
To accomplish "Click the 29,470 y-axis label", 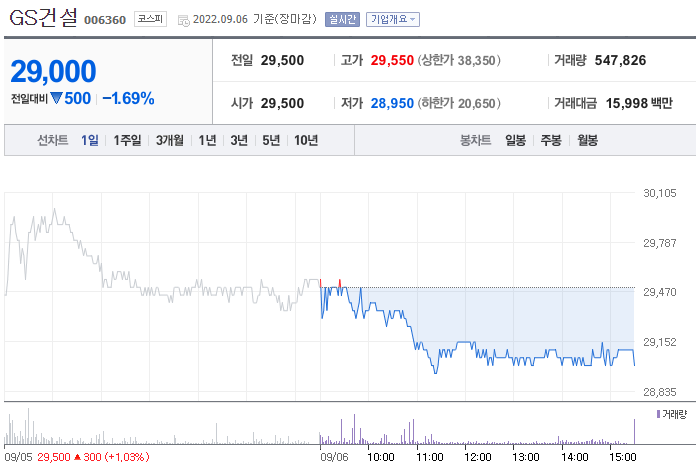I will point(660,292).
